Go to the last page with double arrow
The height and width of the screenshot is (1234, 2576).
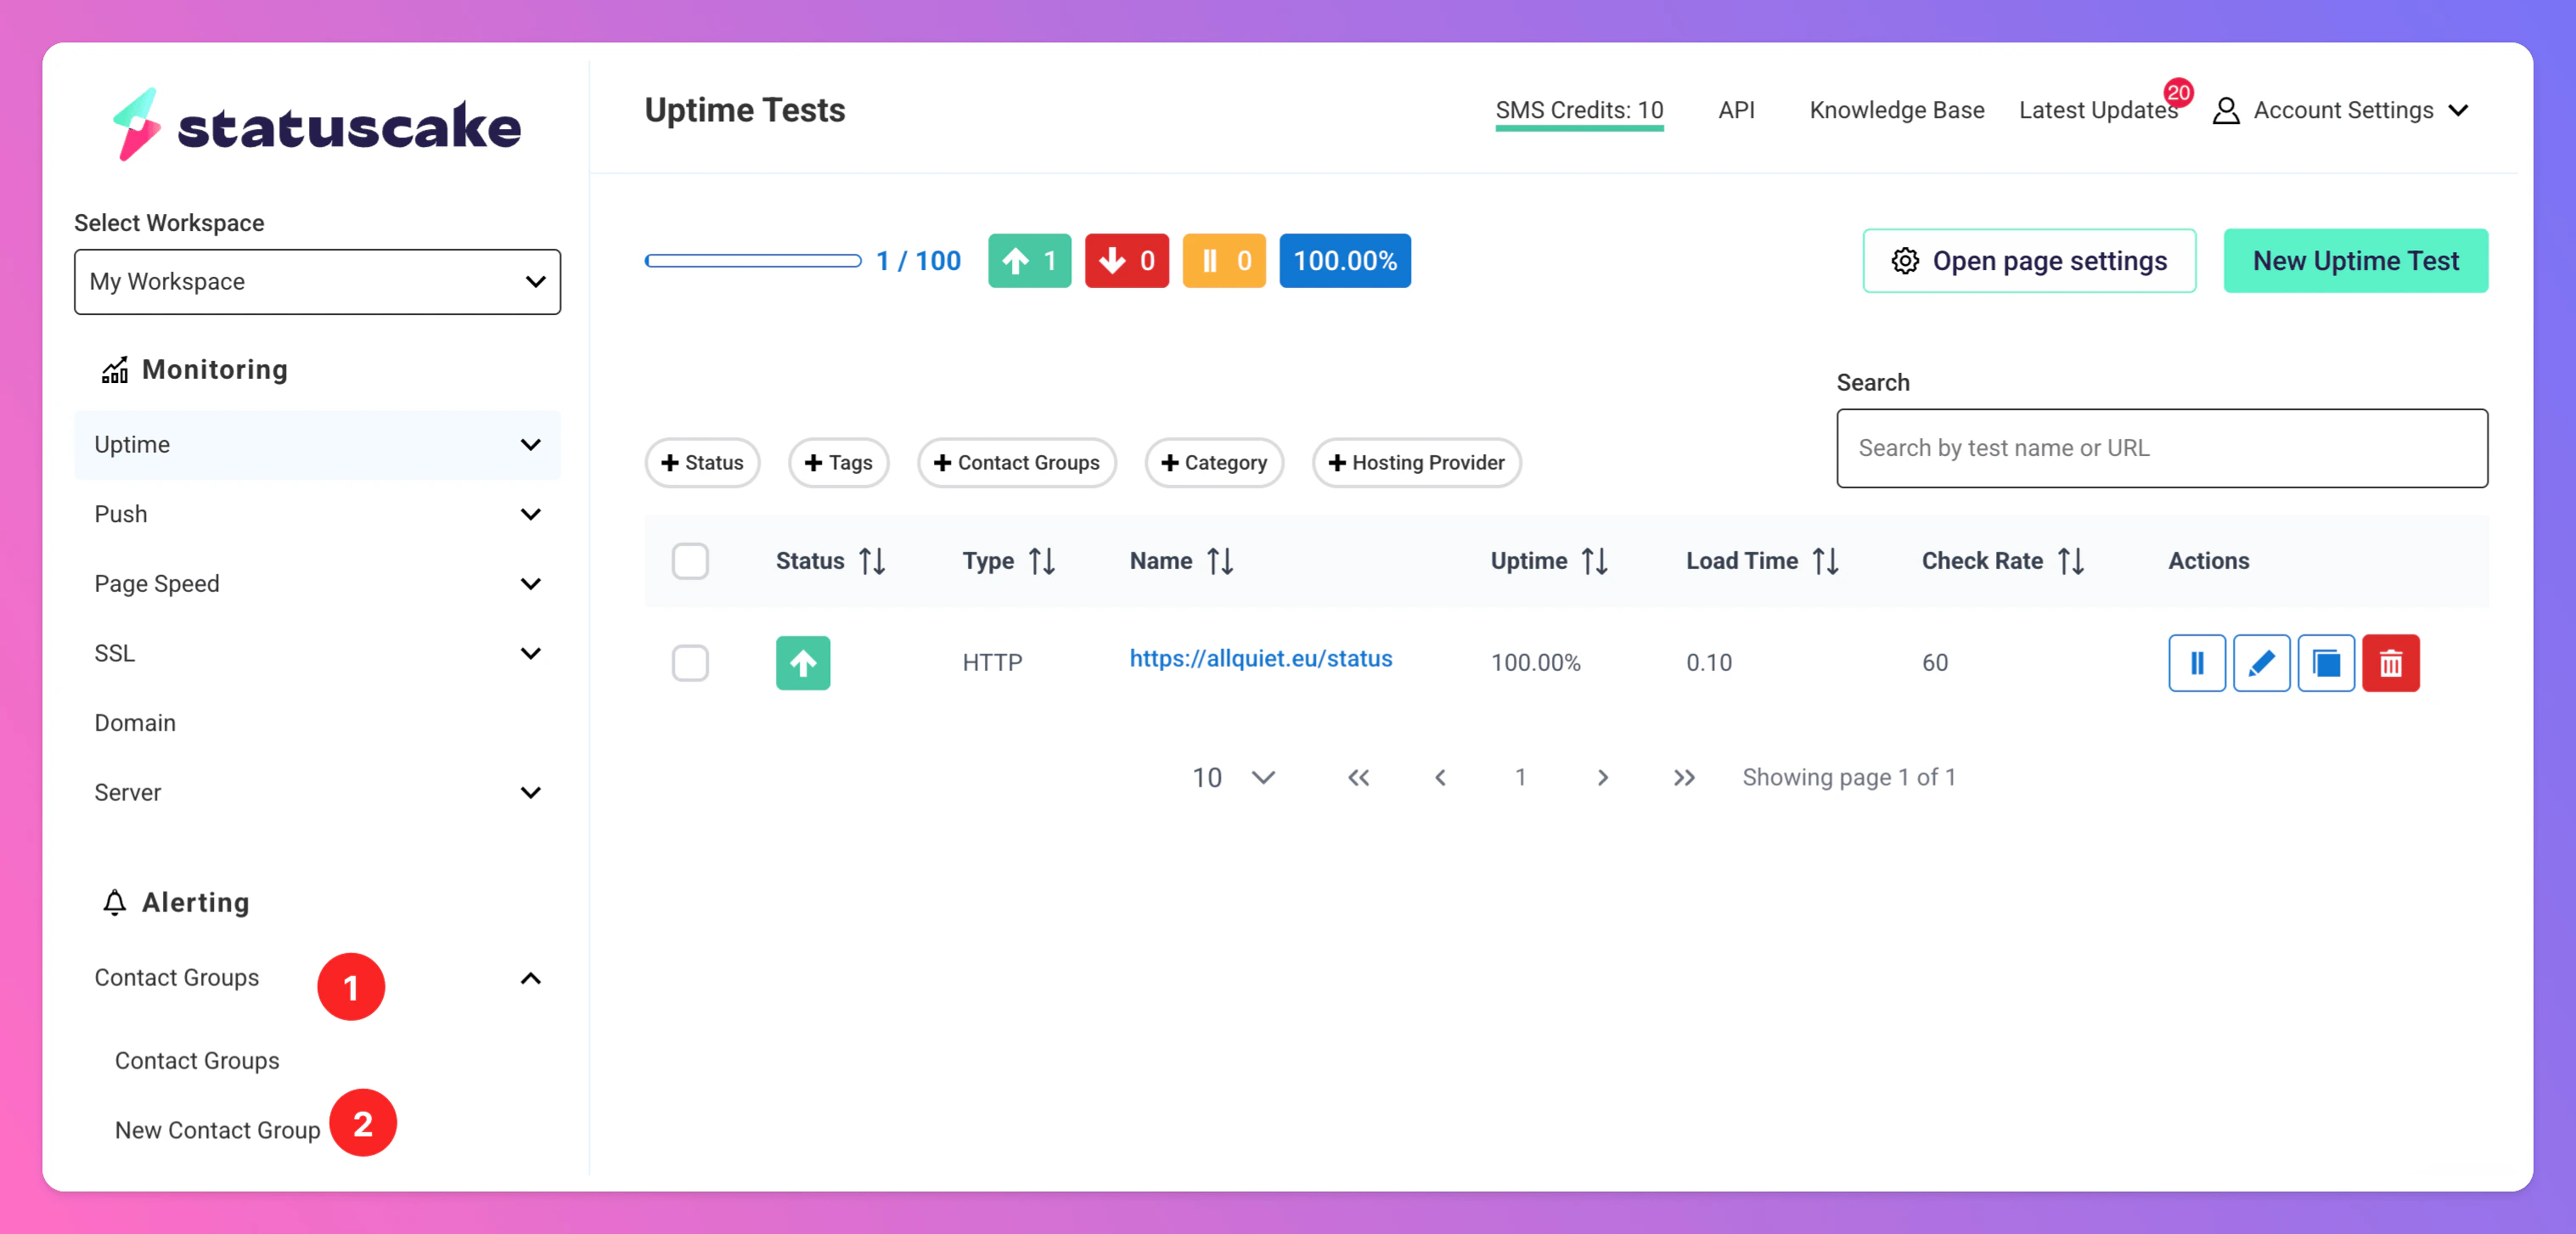coord(1684,777)
